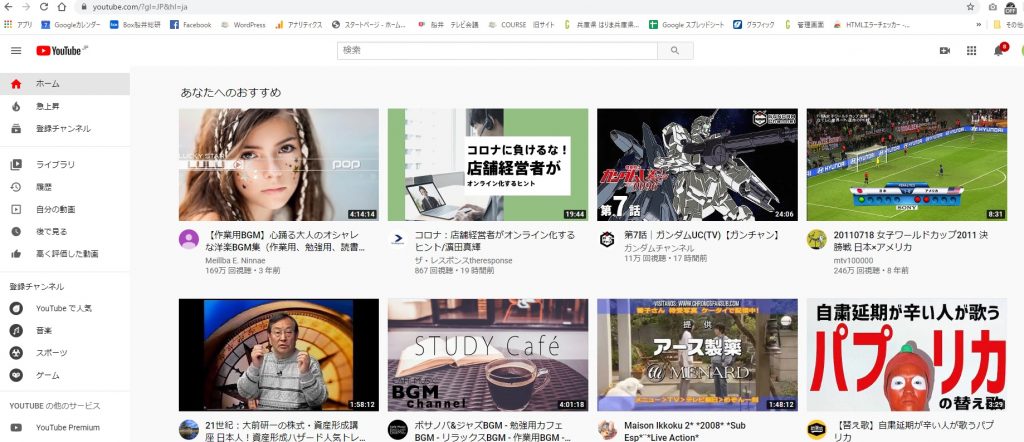Screen dimensions: 1024x442
Task: Open the YouTube apps grid icon
Action: pos(971,51)
